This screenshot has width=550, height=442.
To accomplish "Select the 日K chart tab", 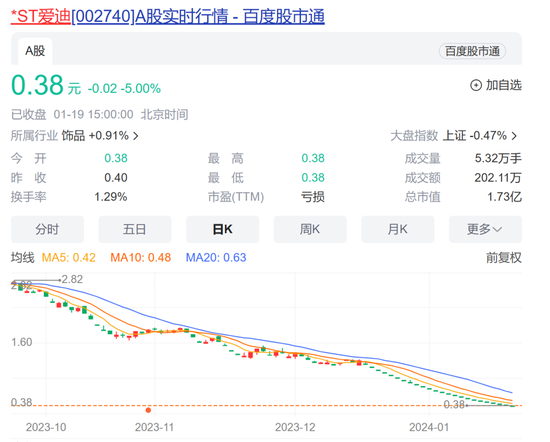I will click(x=222, y=229).
